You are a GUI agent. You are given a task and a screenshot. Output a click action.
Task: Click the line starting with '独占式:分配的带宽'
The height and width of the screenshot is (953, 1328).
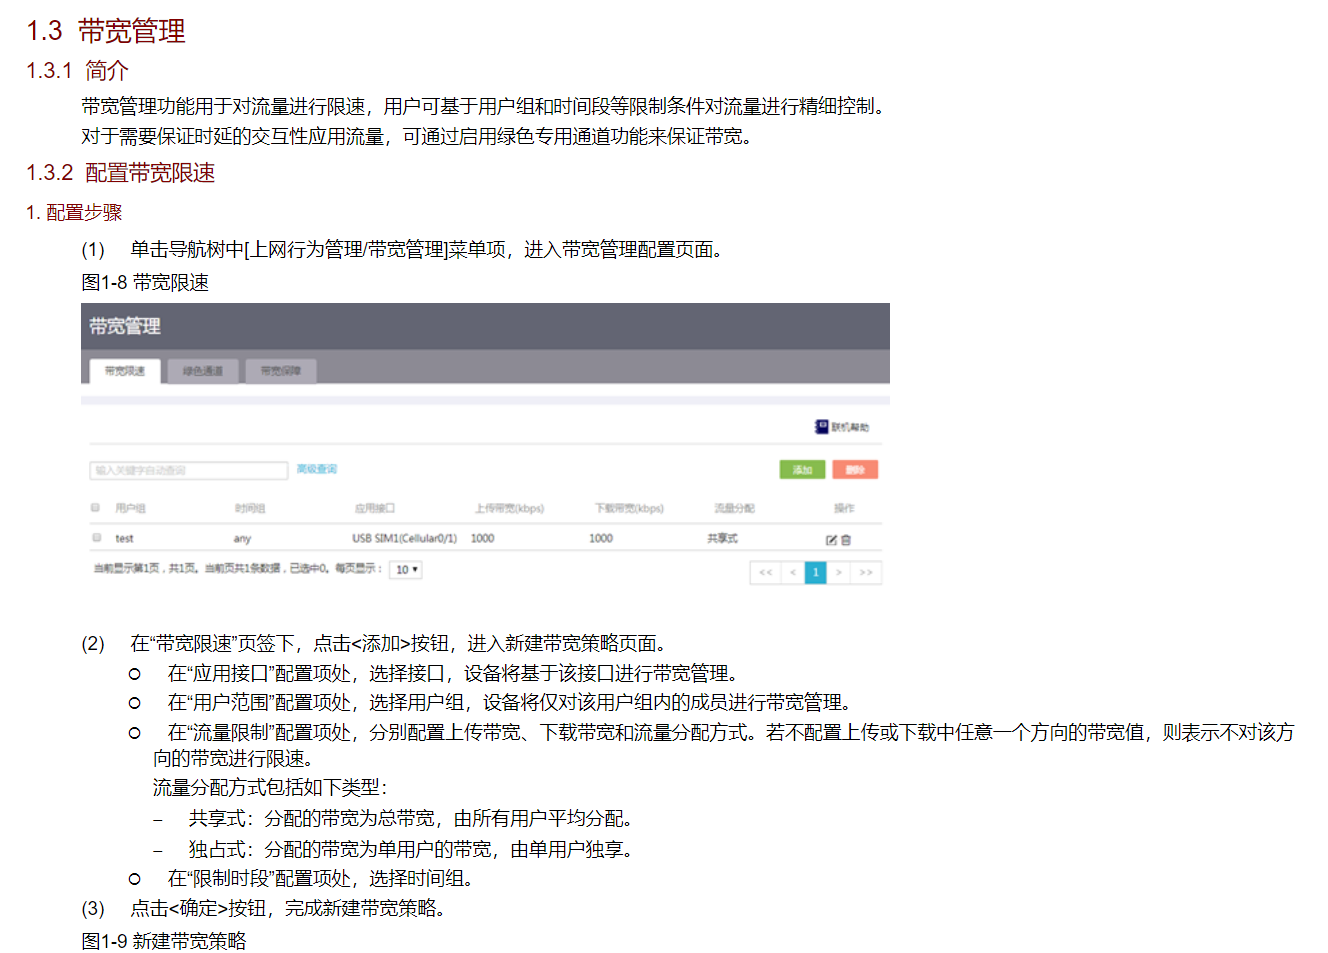click(411, 850)
